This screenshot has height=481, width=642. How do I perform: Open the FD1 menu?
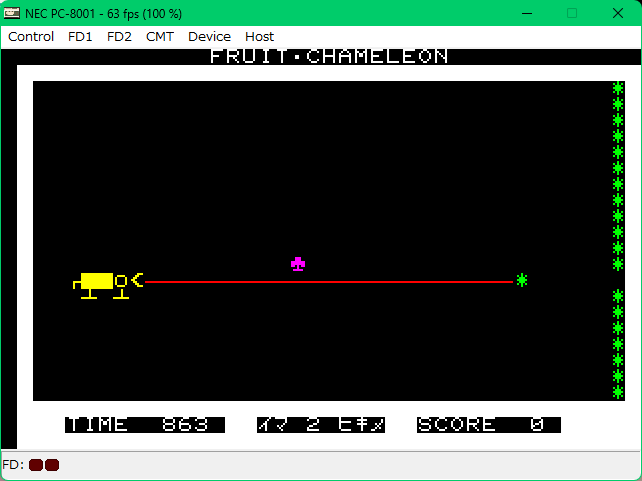tap(80, 37)
